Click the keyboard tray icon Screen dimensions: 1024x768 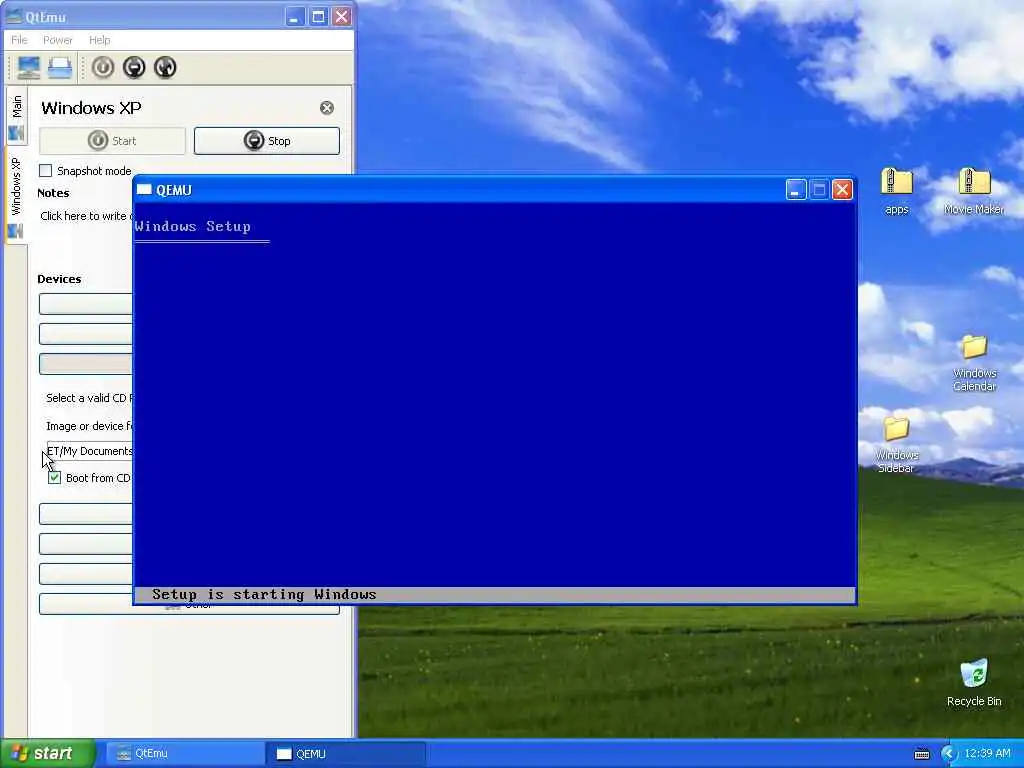tap(921, 754)
